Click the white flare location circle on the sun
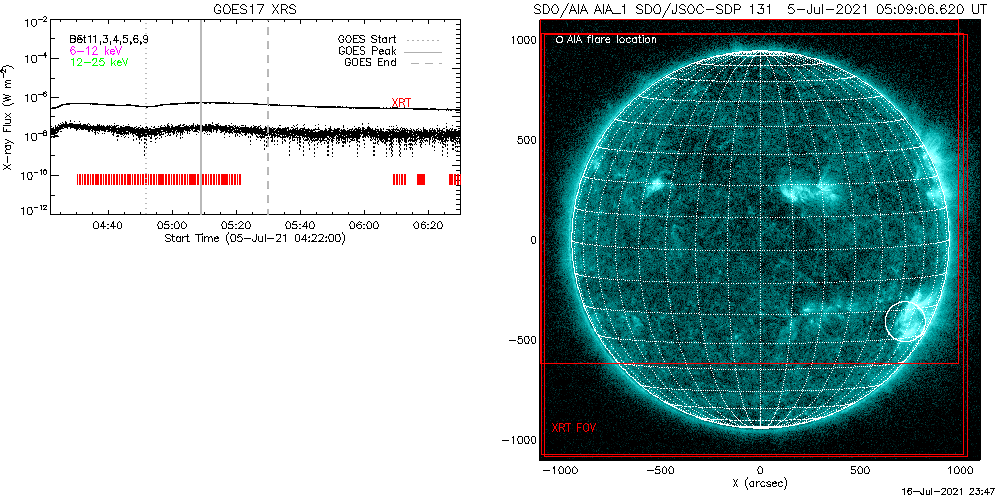This screenshot has height=500, width=1000. tap(905, 321)
